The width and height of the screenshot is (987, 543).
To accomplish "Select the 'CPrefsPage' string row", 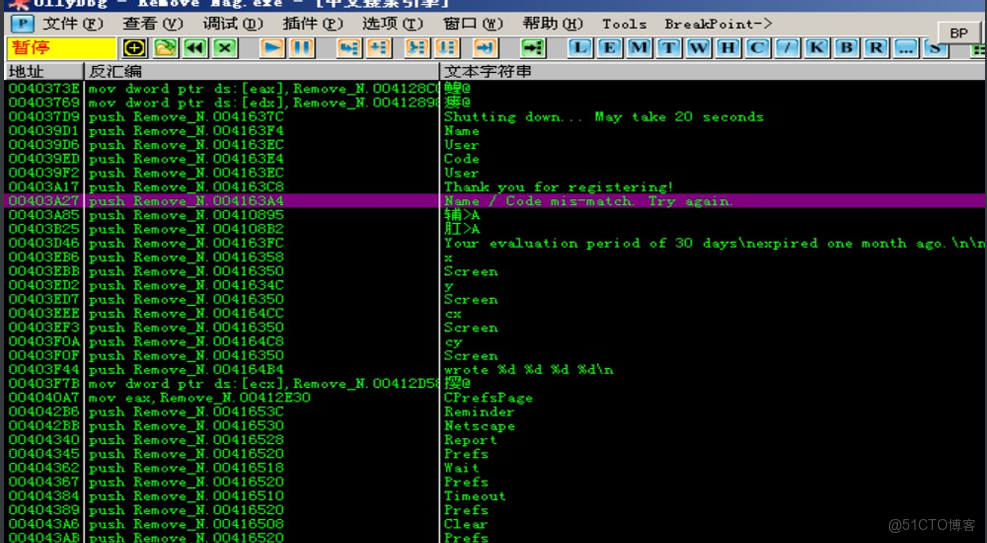I will pyautogui.click(x=495, y=398).
